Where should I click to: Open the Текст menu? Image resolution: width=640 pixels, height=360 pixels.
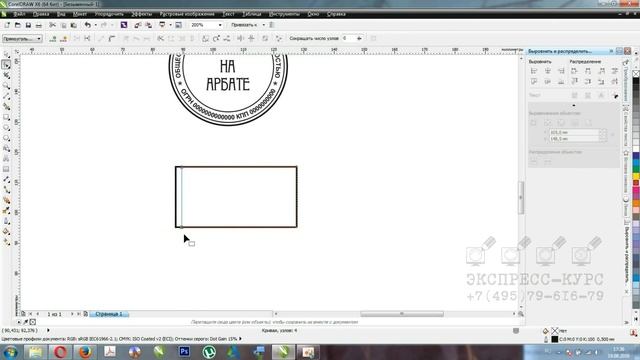[x=229, y=14]
